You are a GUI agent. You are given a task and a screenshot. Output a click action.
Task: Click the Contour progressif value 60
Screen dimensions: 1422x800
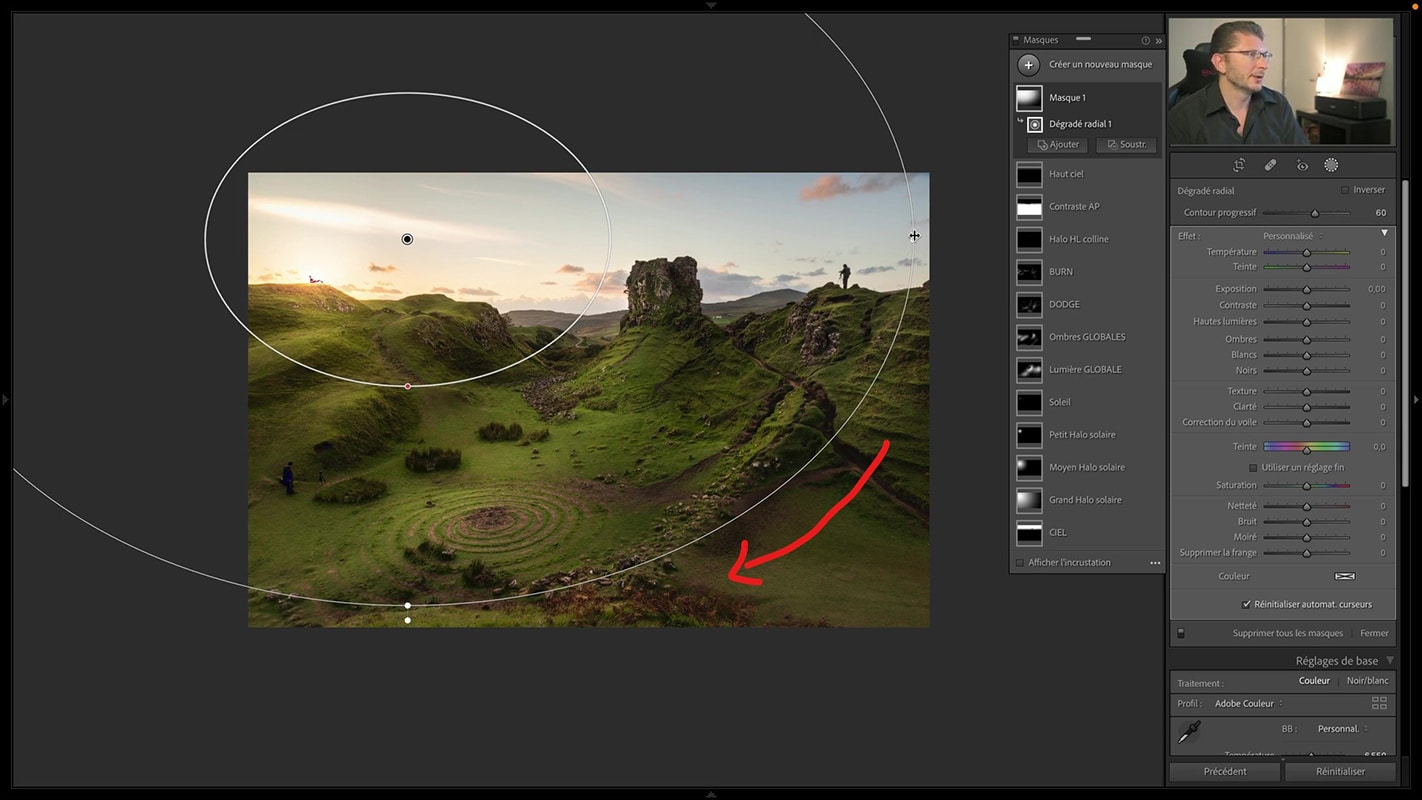coord(1380,213)
